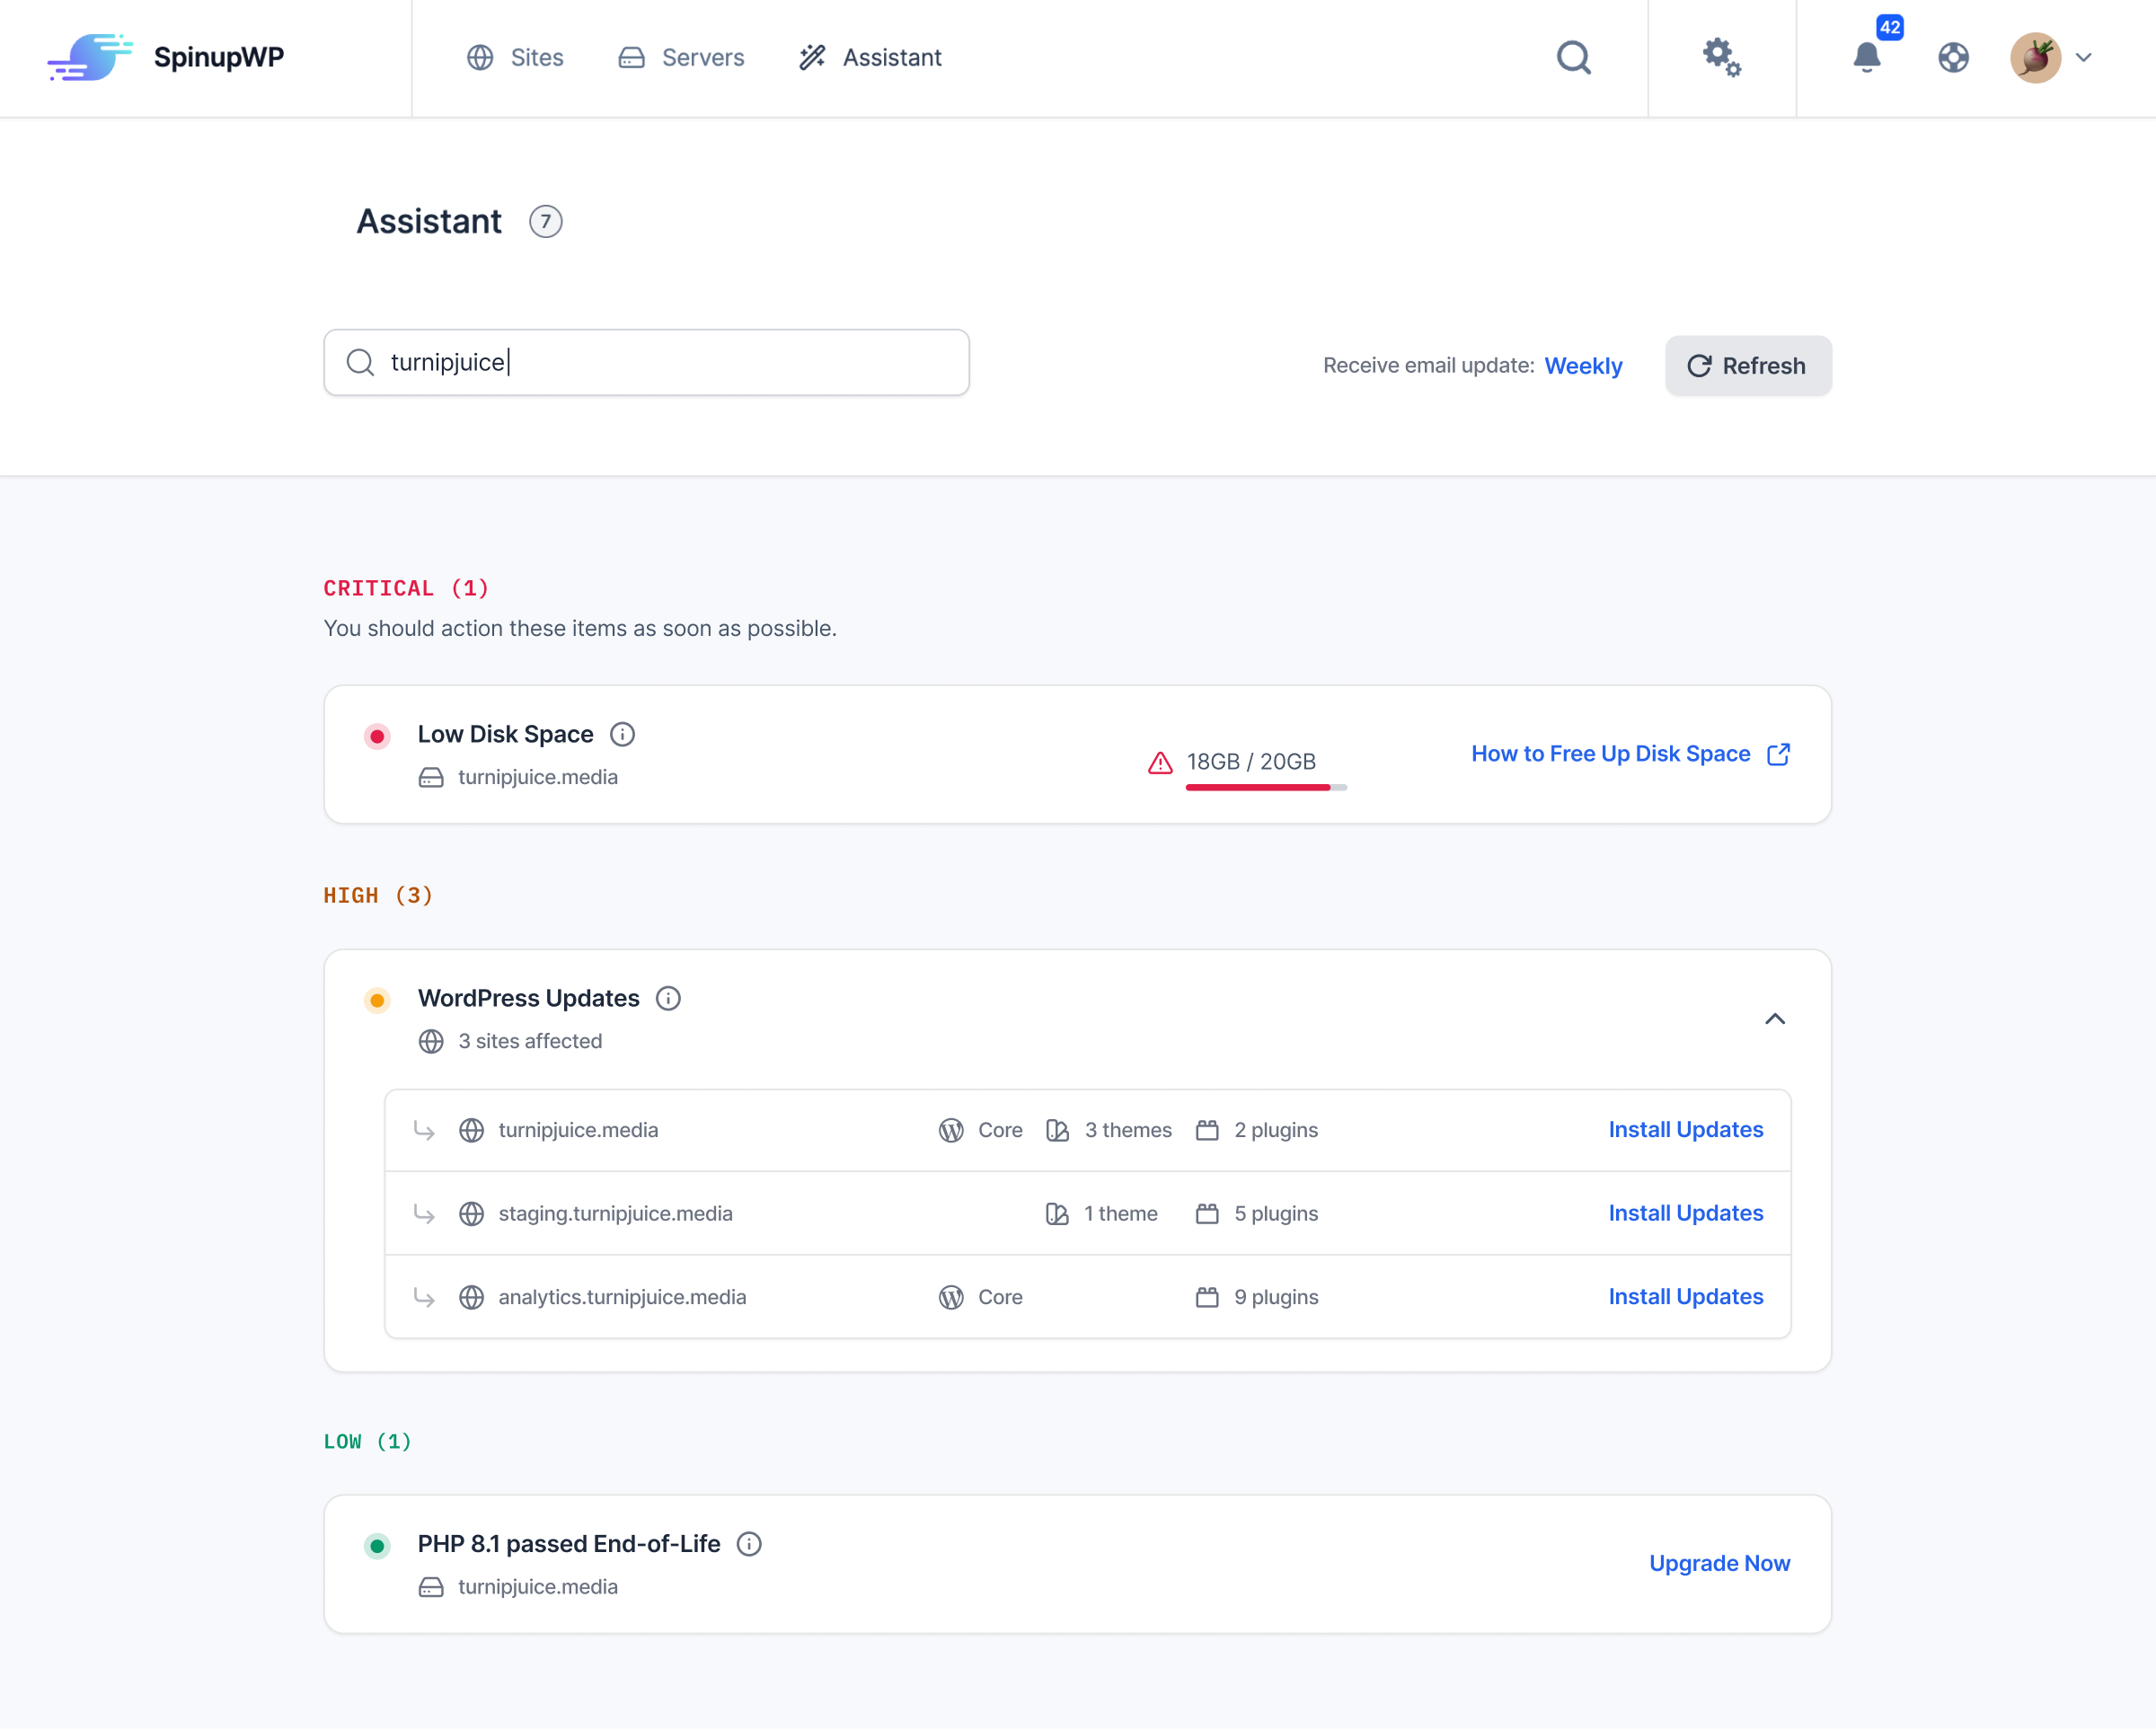2156x1729 pixels.
Task: Click Upgrade Now for PHP 8.1
Action: [x=1719, y=1564]
